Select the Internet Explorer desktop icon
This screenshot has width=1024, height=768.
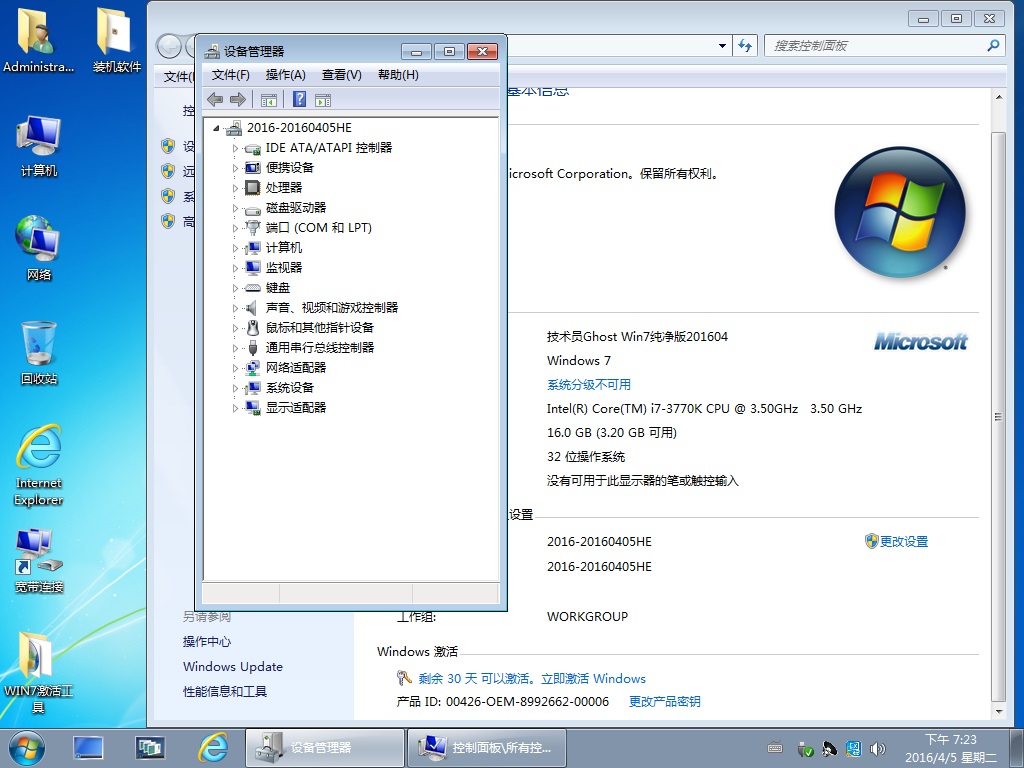[39, 465]
